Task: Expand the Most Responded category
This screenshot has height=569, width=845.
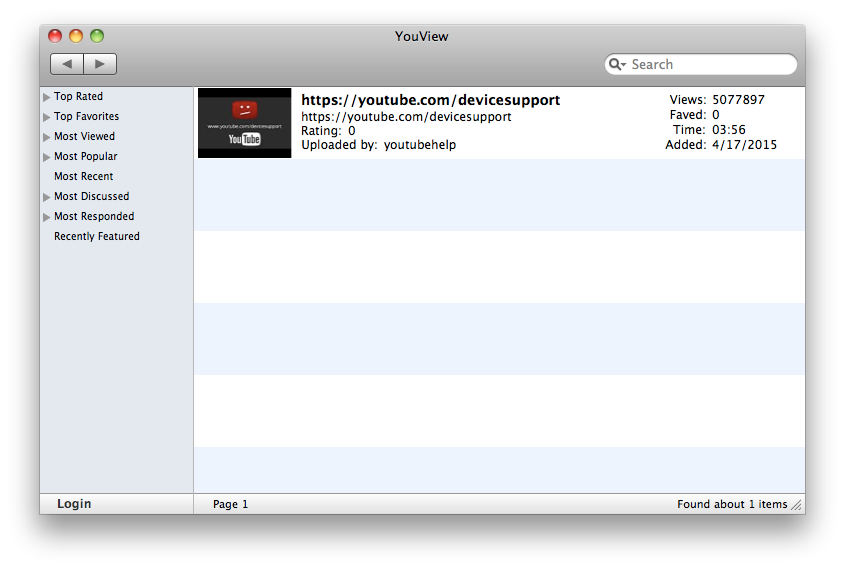Action: 46,217
